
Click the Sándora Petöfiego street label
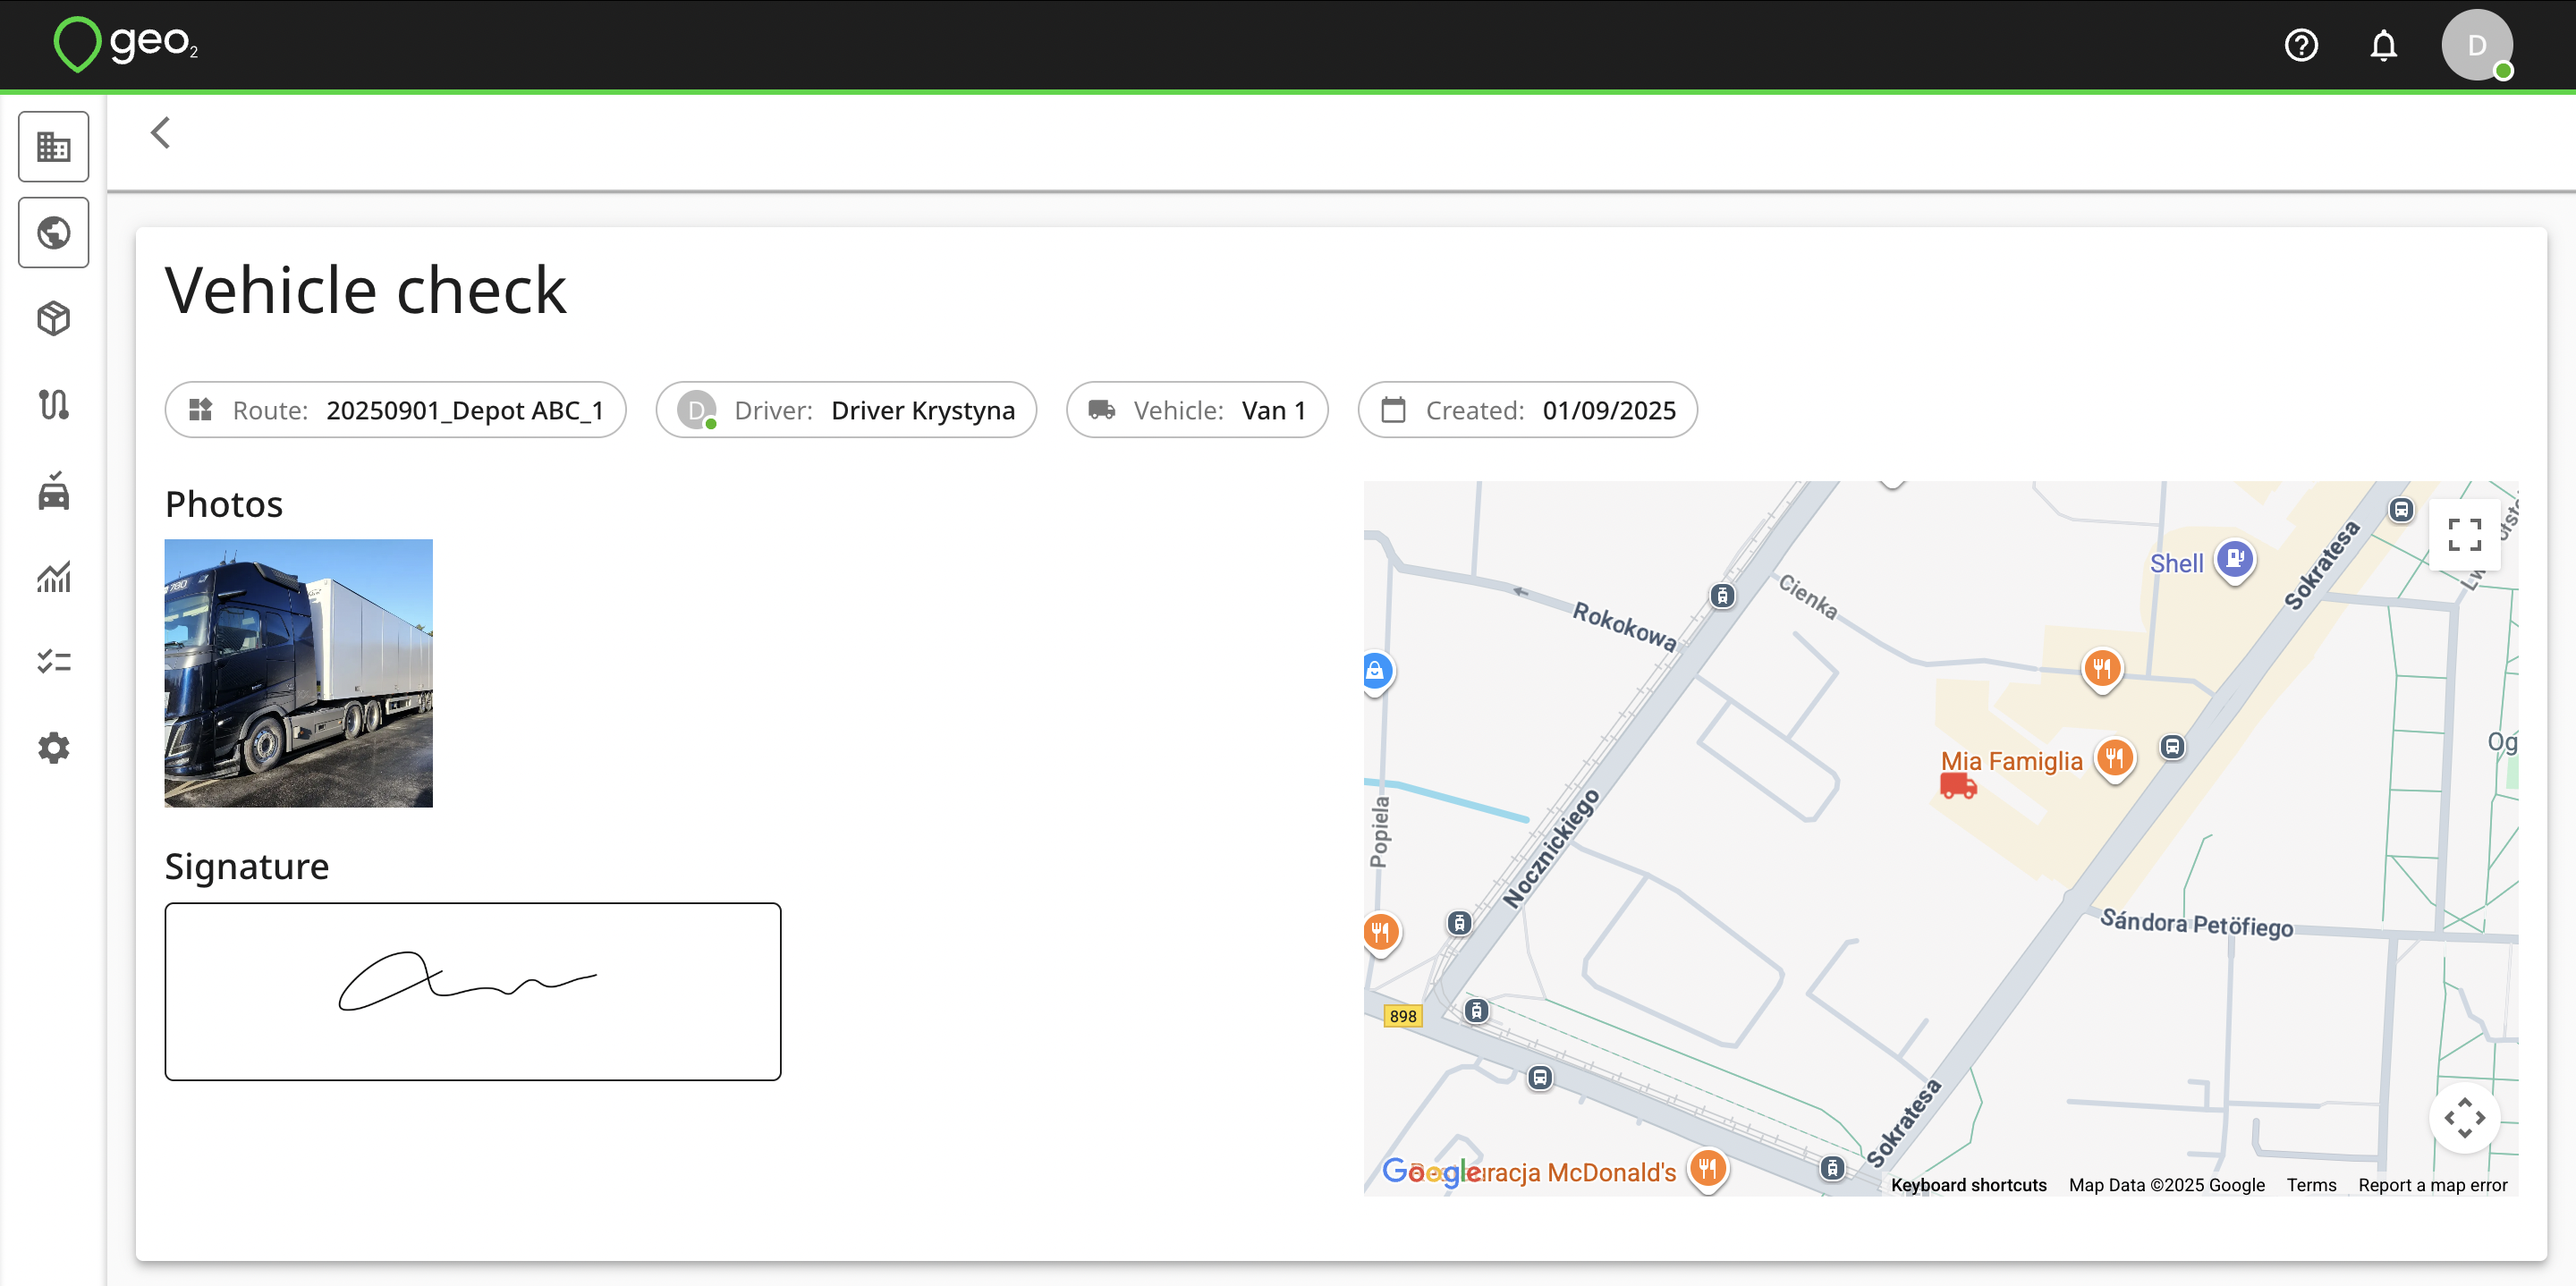tap(2197, 923)
